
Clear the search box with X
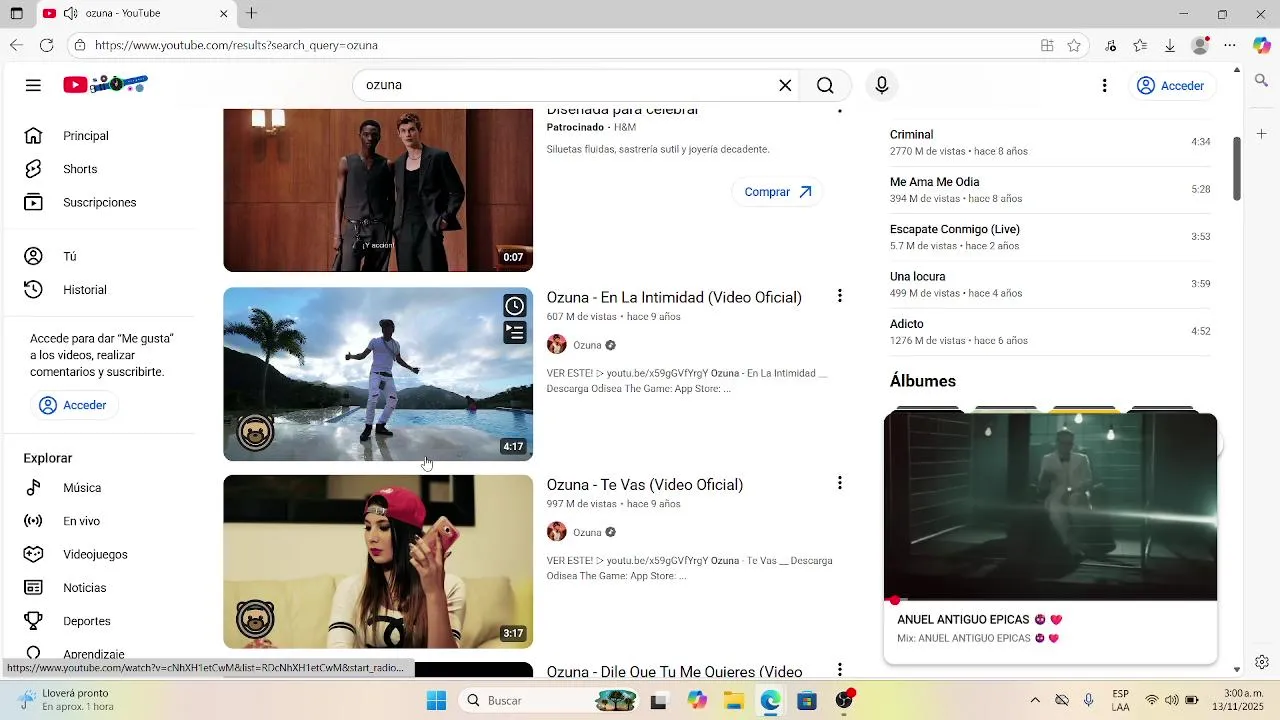coord(785,85)
